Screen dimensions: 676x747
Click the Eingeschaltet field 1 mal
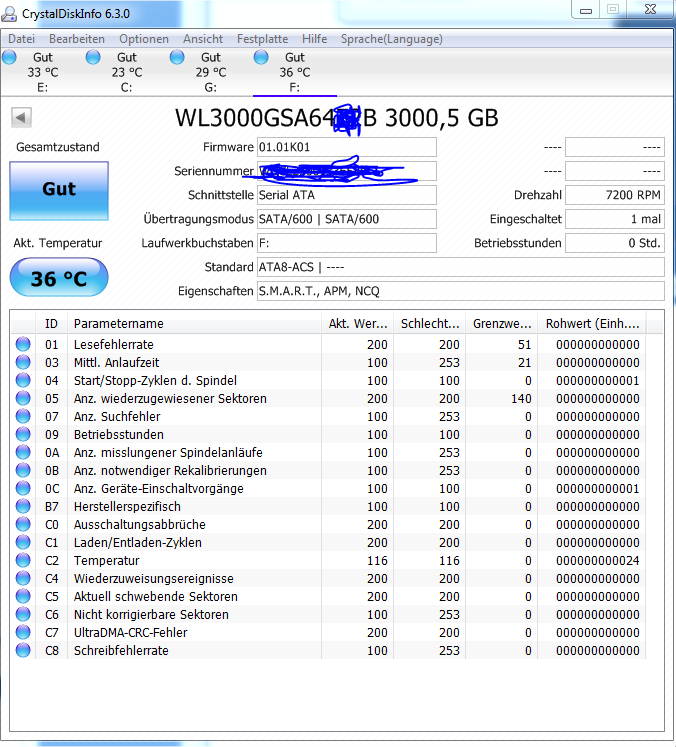pyautogui.click(x=615, y=219)
